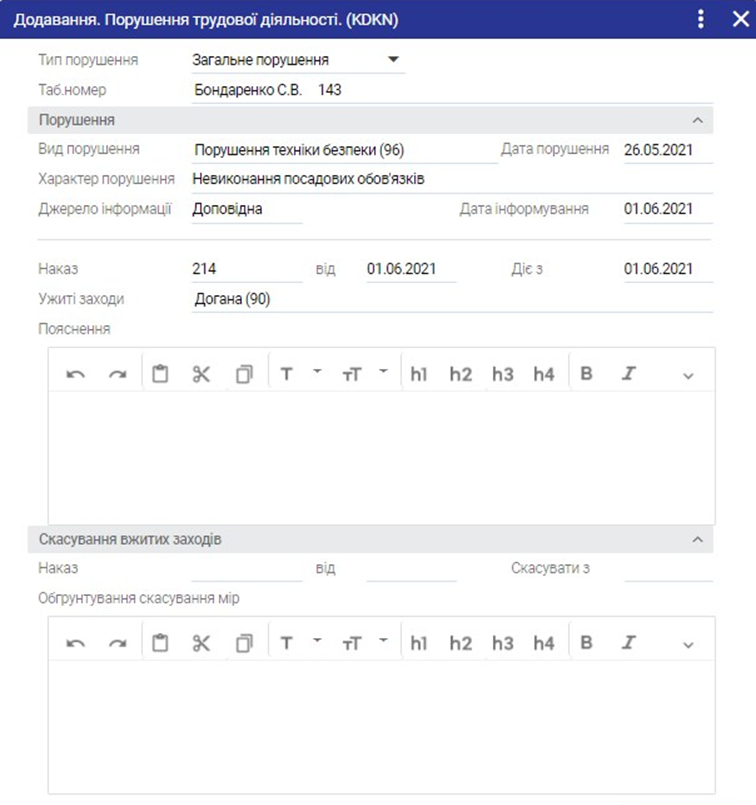Click the paste clipboard icon in Пояснення editor
Viewport: 756px width, 805px height.
tap(160, 374)
